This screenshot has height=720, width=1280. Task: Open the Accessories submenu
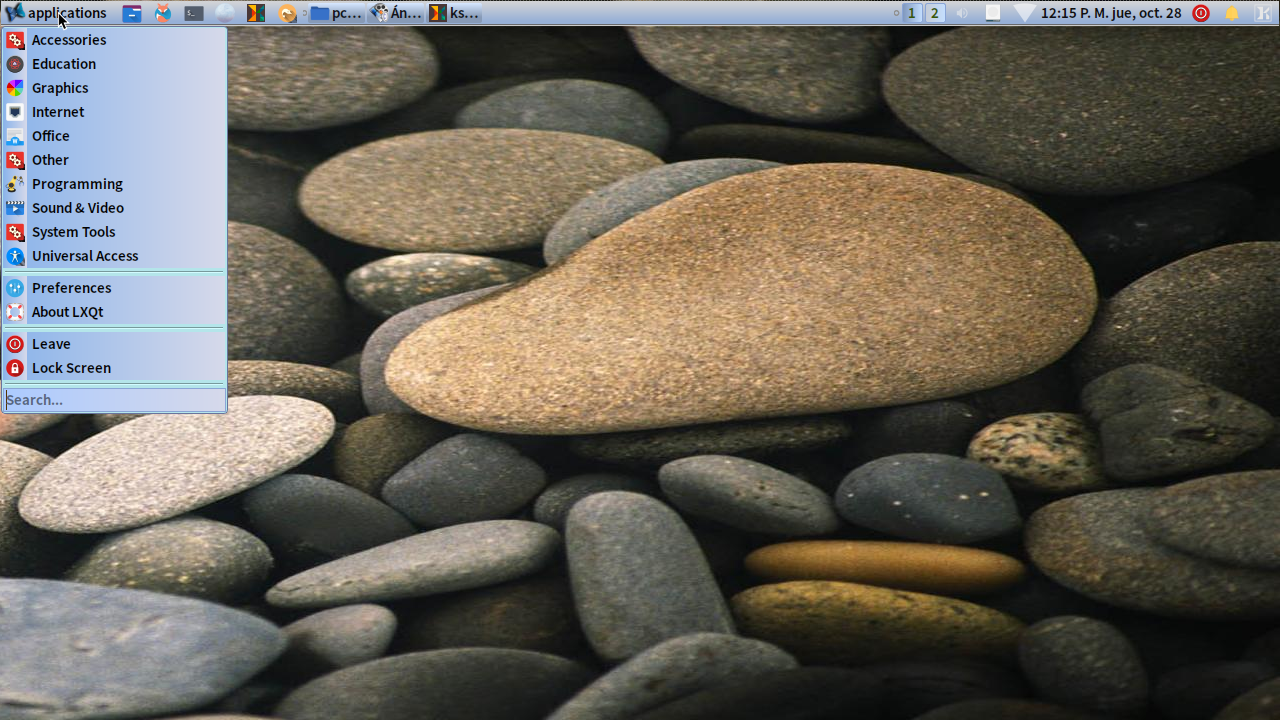114,40
